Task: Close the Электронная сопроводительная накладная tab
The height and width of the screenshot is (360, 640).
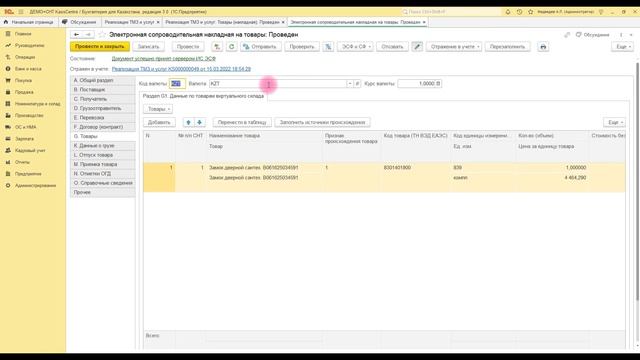Action: (424, 22)
